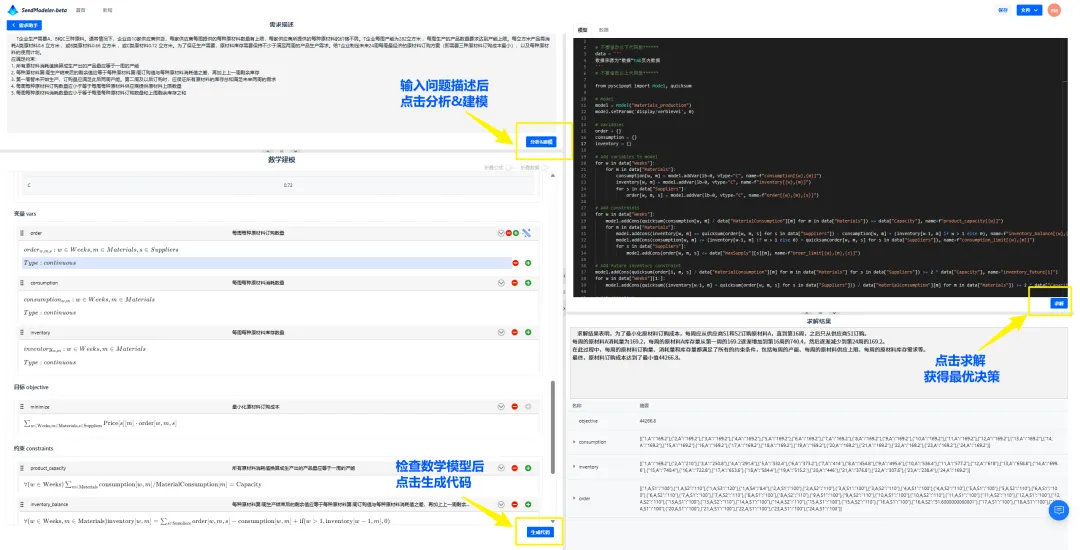
Task: Expand the inventory result row
Action: (x=574, y=467)
